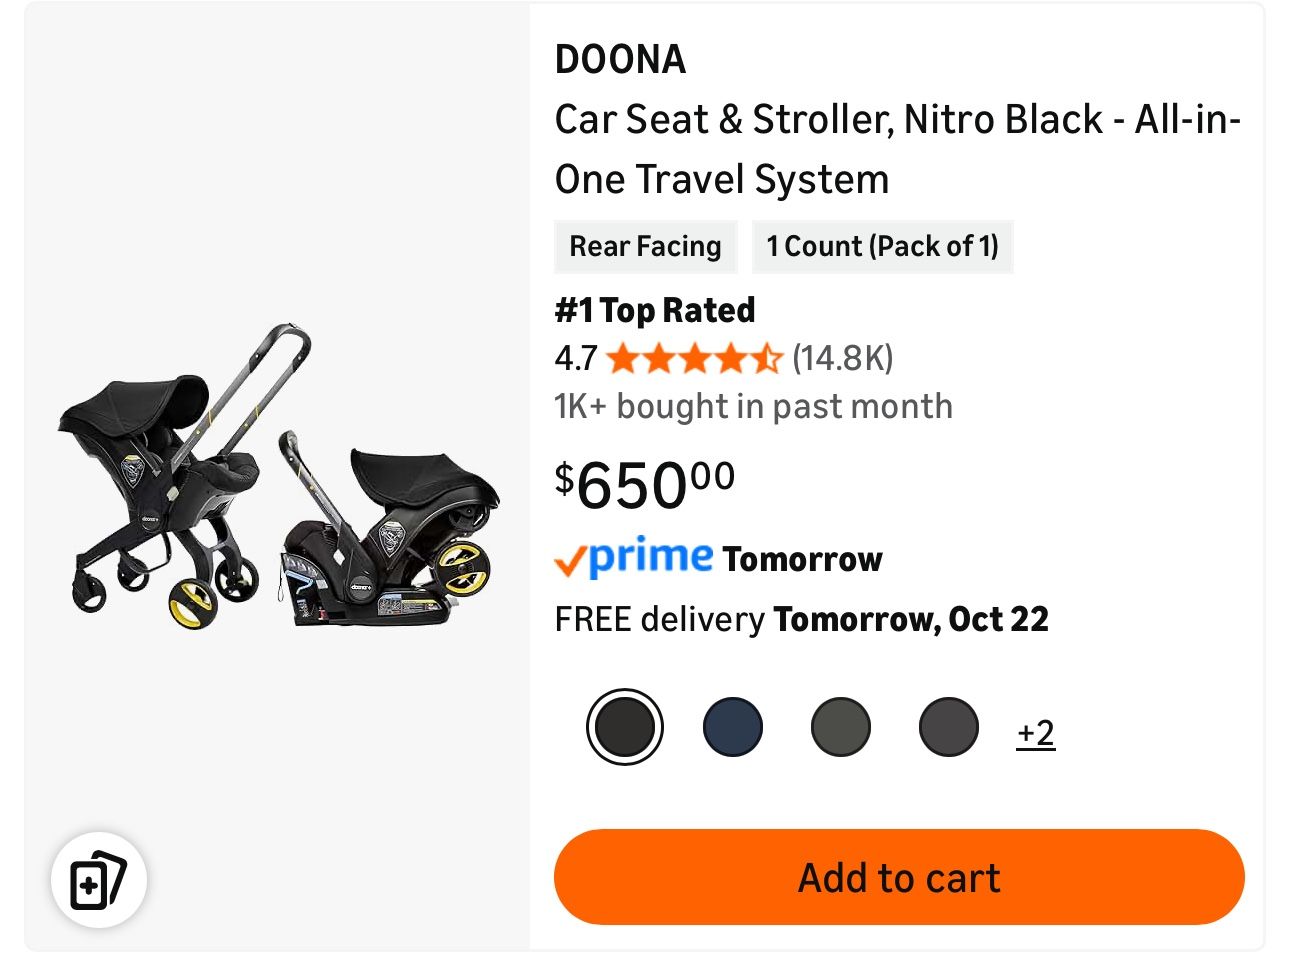Image resolution: width=1290 pixels, height=966 pixels.
Task: Open the 1 Count (Pack of 1) option
Action: coord(883,246)
